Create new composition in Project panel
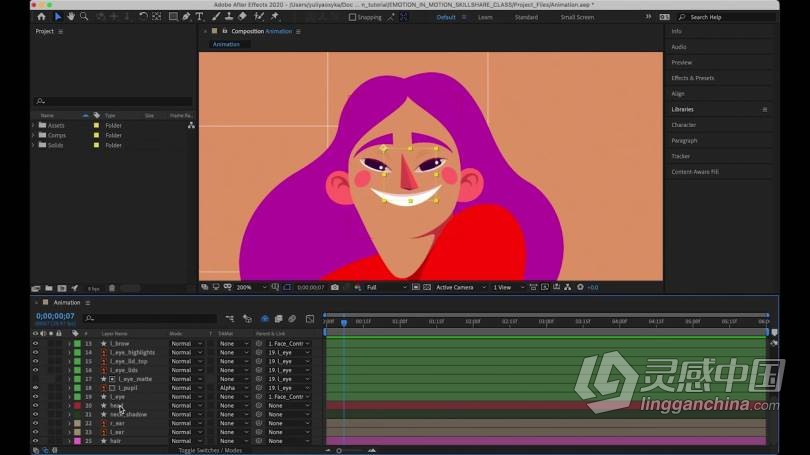 62,288
